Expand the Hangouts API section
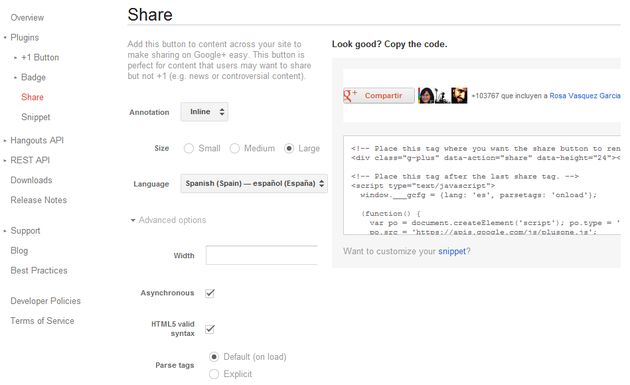This screenshot has height=385, width=630. (x=37, y=140)
